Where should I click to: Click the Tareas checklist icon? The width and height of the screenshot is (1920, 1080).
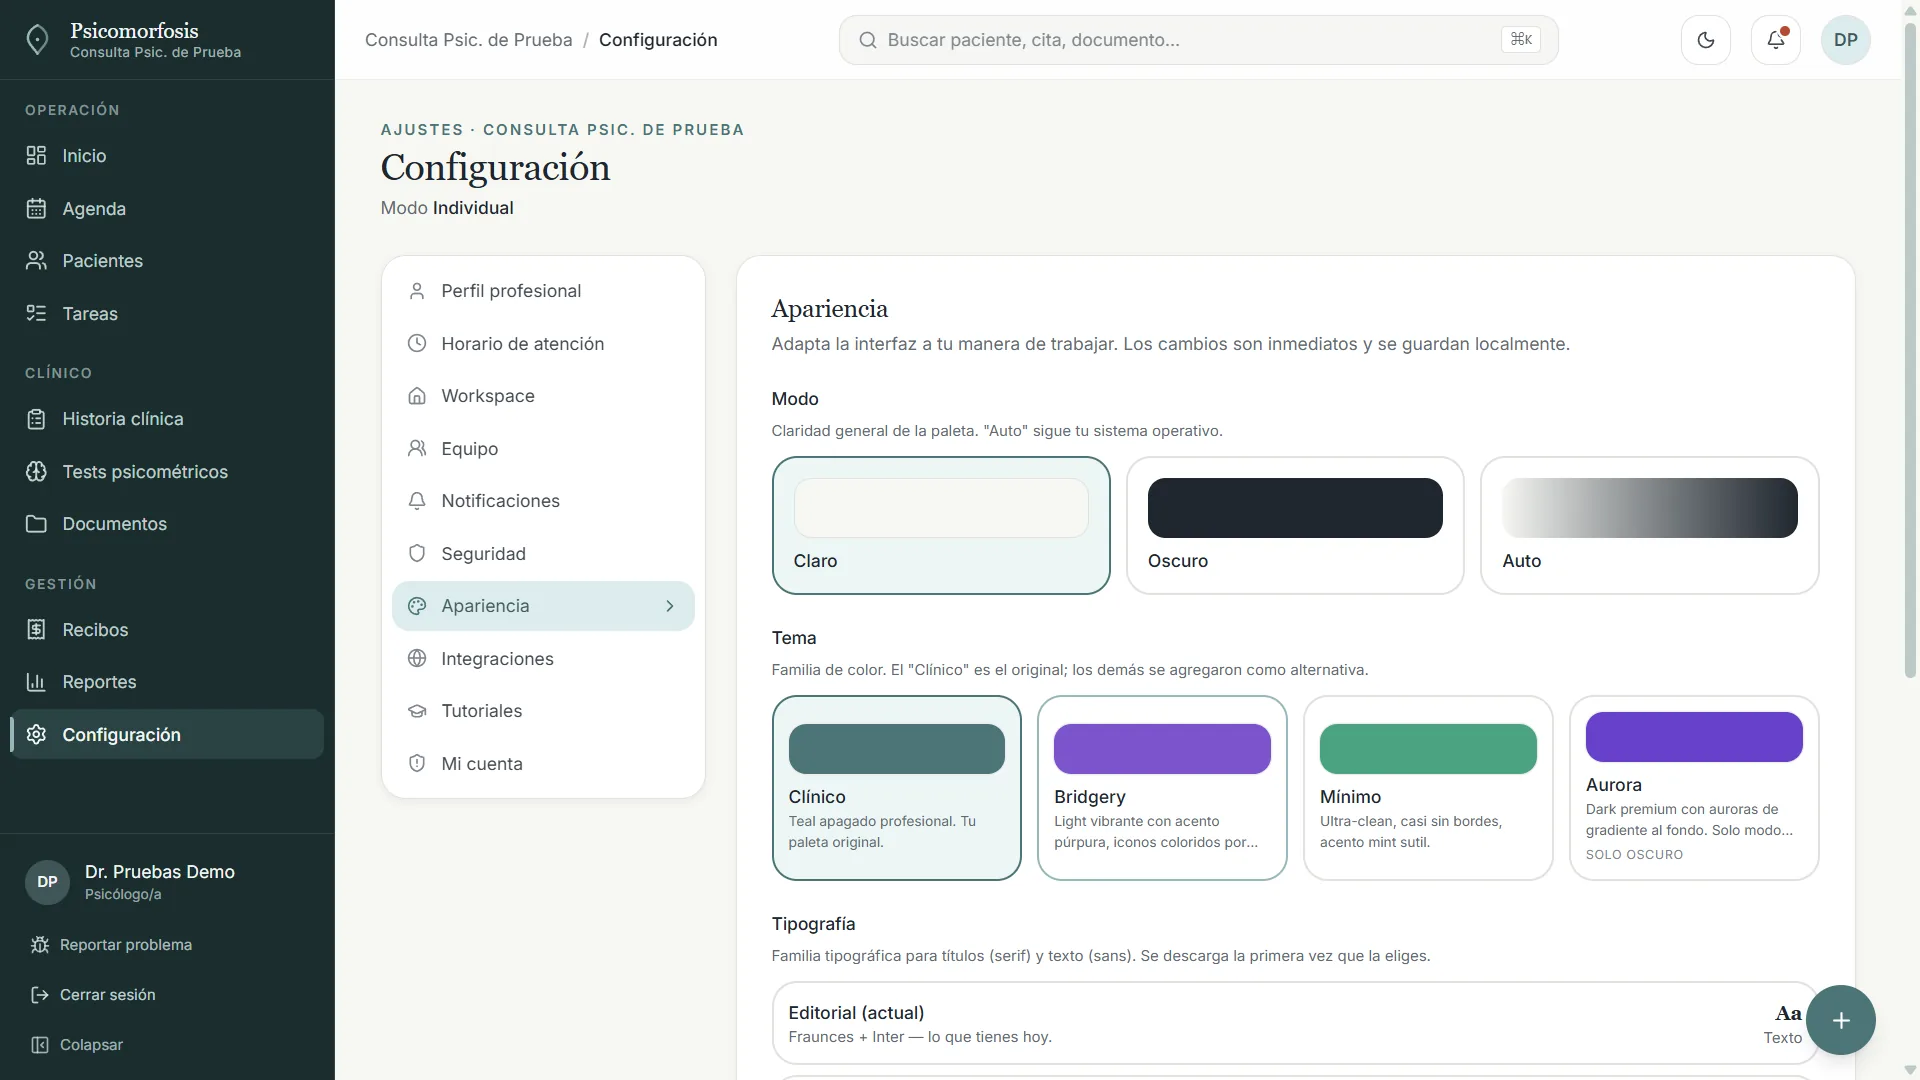(x=36, y=314)
